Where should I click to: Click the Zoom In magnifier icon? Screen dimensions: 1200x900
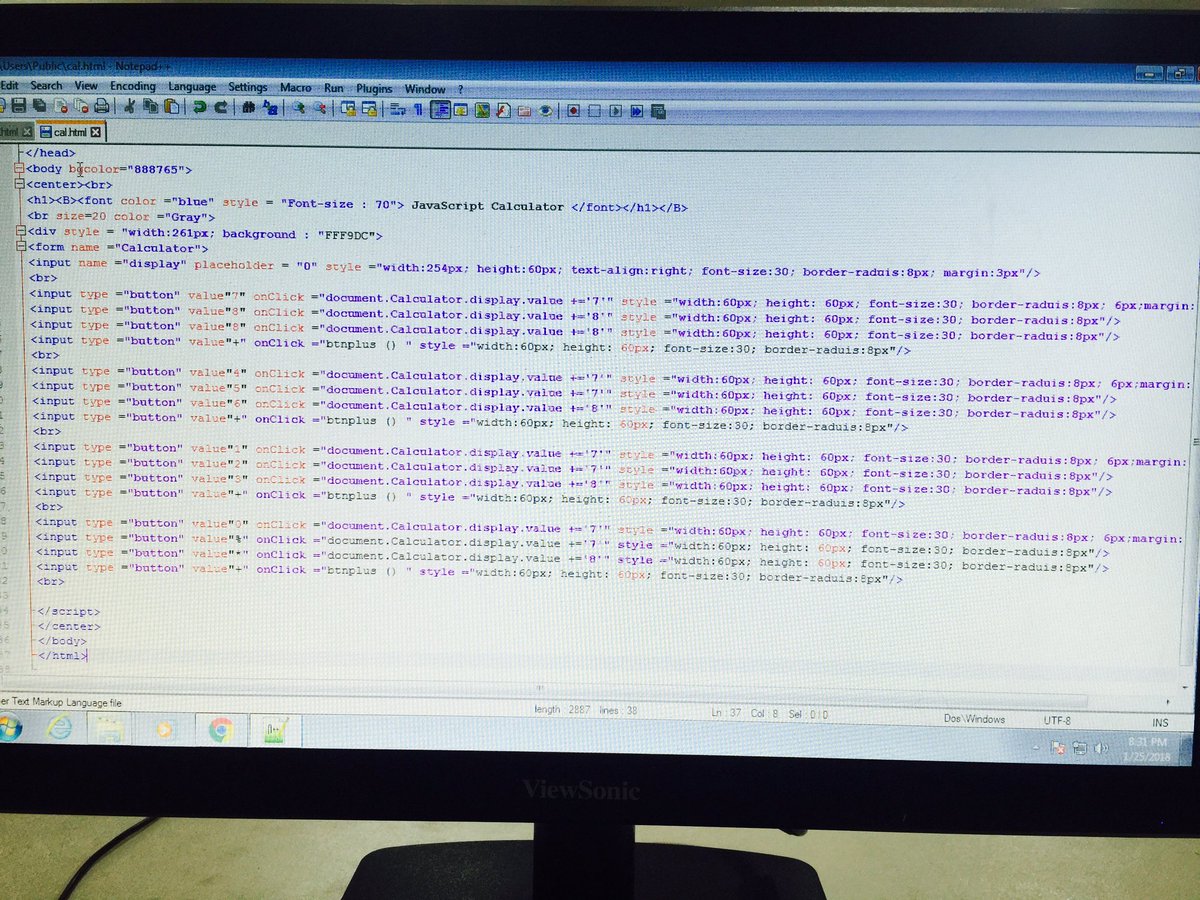[298, 108]
